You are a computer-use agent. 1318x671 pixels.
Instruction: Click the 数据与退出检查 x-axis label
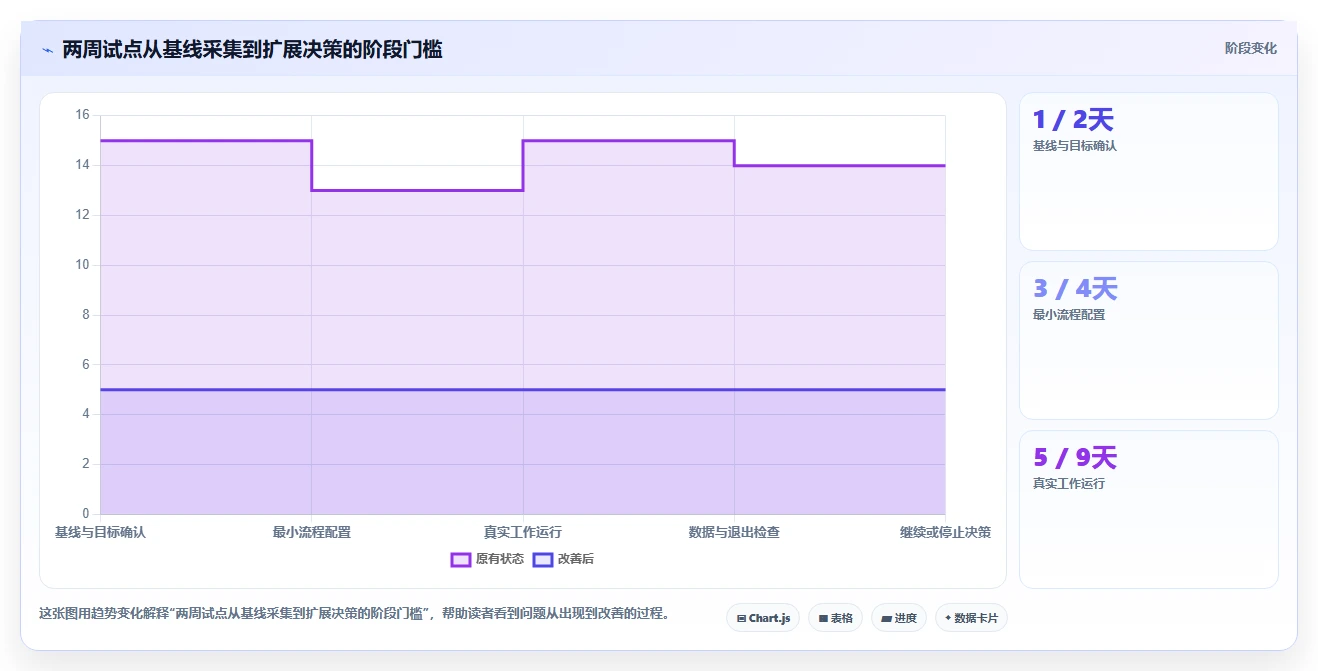click(734, 532)
